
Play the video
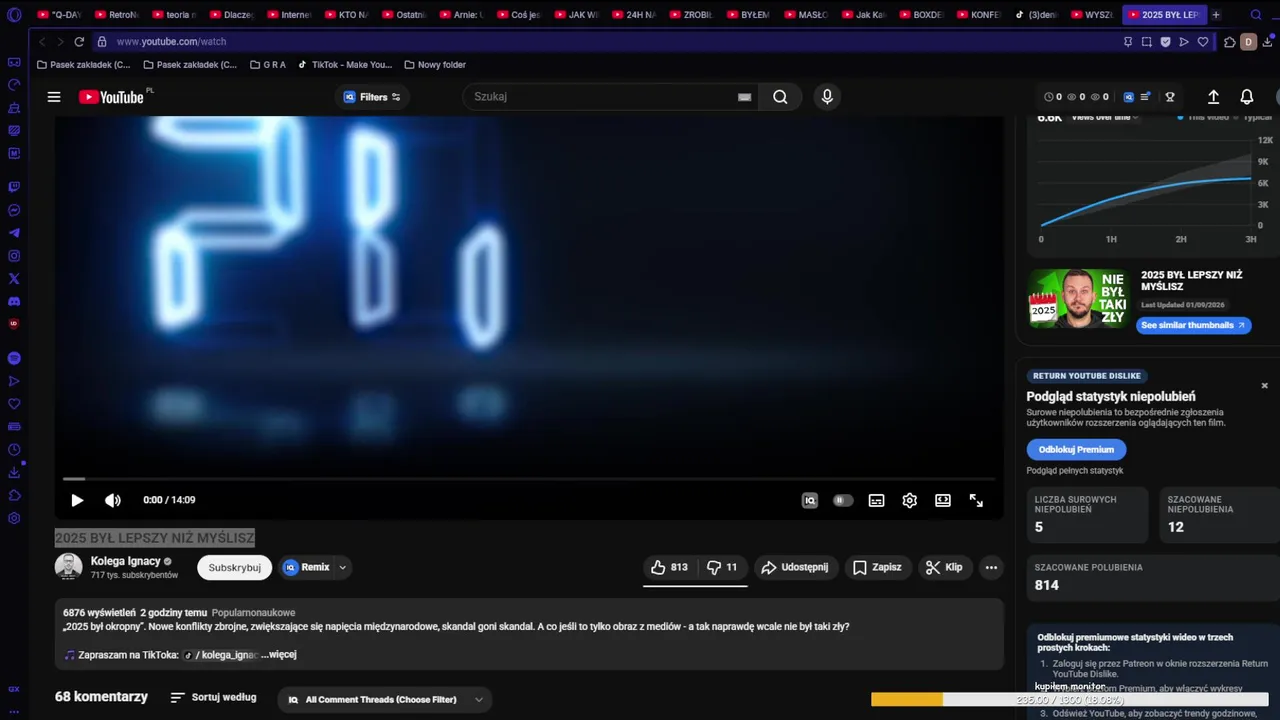pos(77,500)
